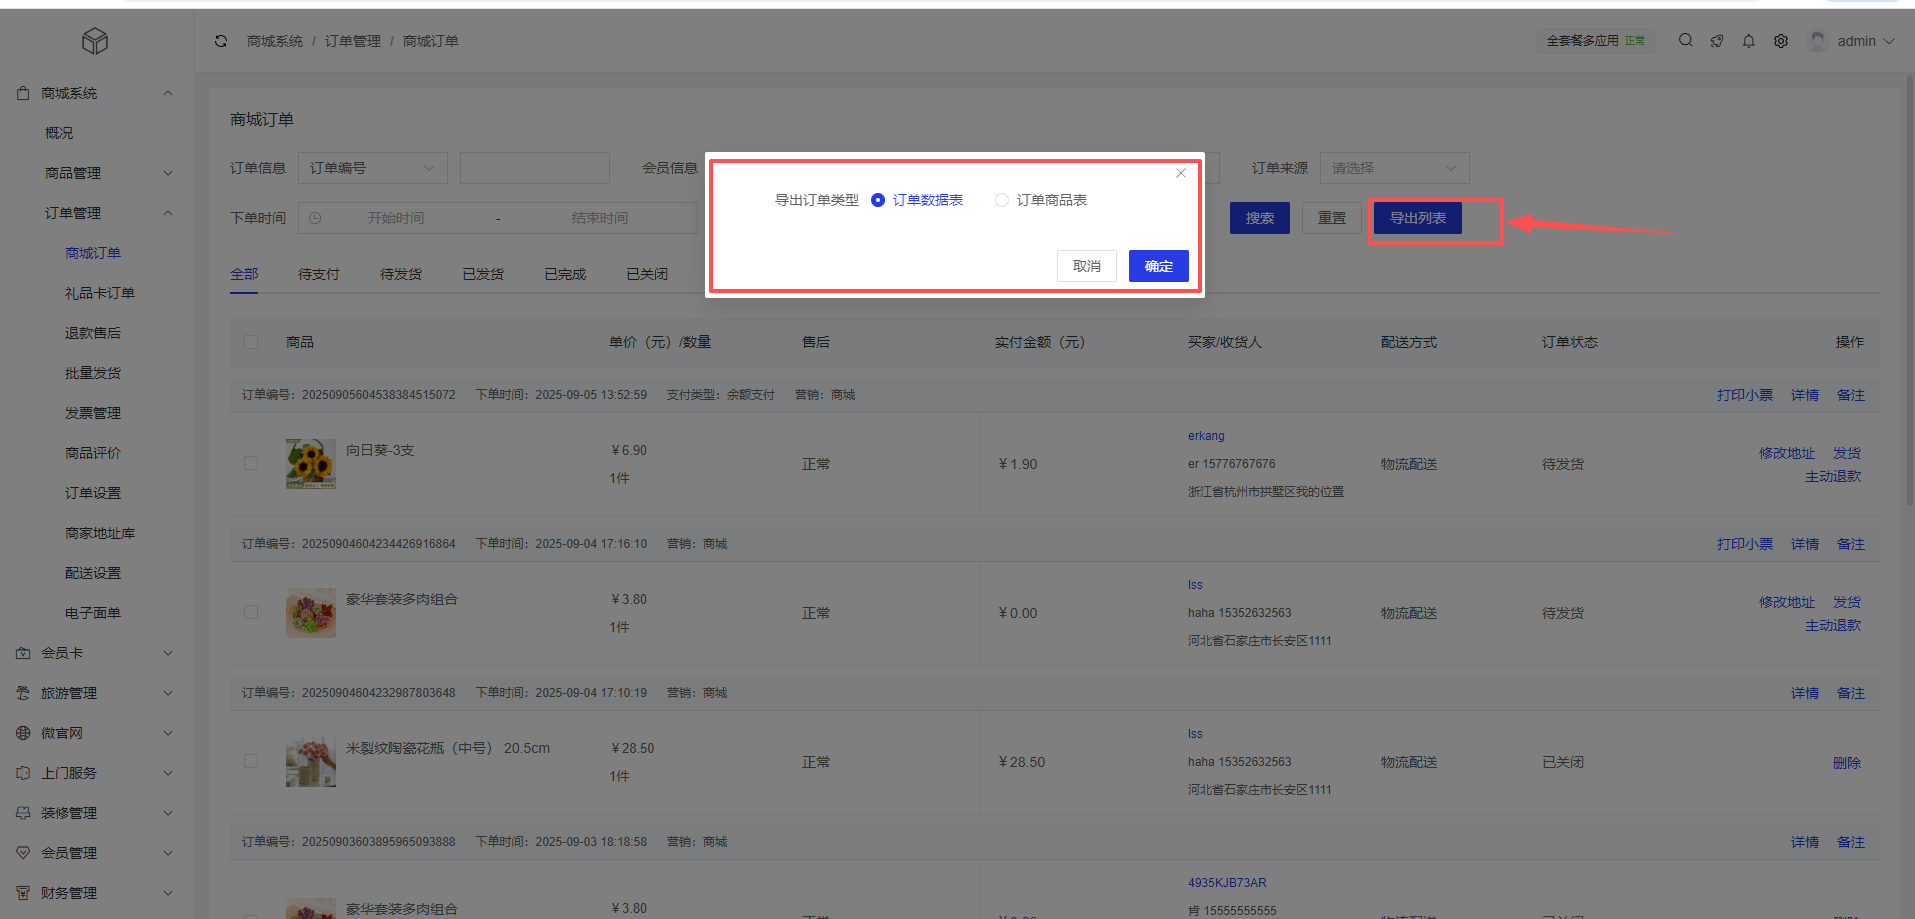Toggle the select-all checkbox in table header
Image resolution: width=1915 pixels, height=919 pixels.
251,342
